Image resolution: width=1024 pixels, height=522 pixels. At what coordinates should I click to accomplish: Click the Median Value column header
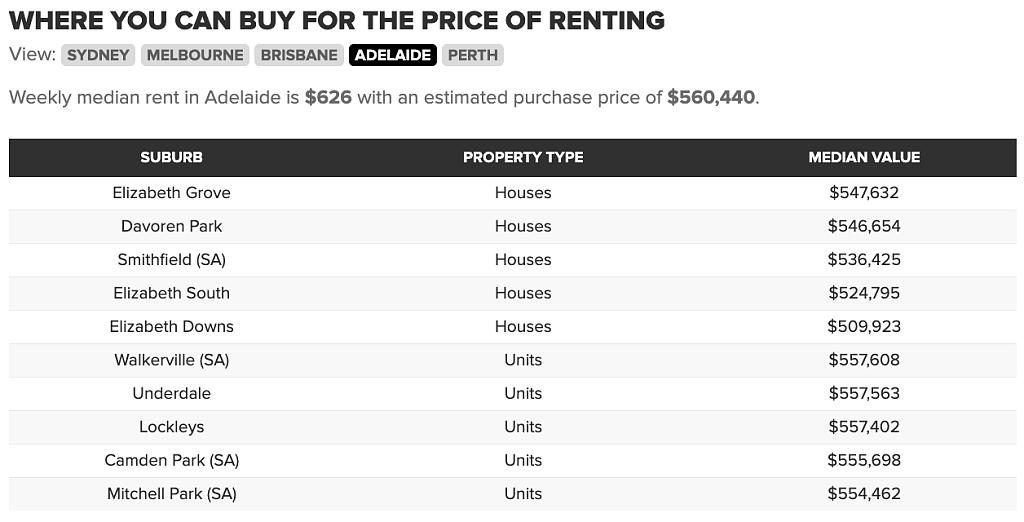pyautogui.click(x=864, y=157)
